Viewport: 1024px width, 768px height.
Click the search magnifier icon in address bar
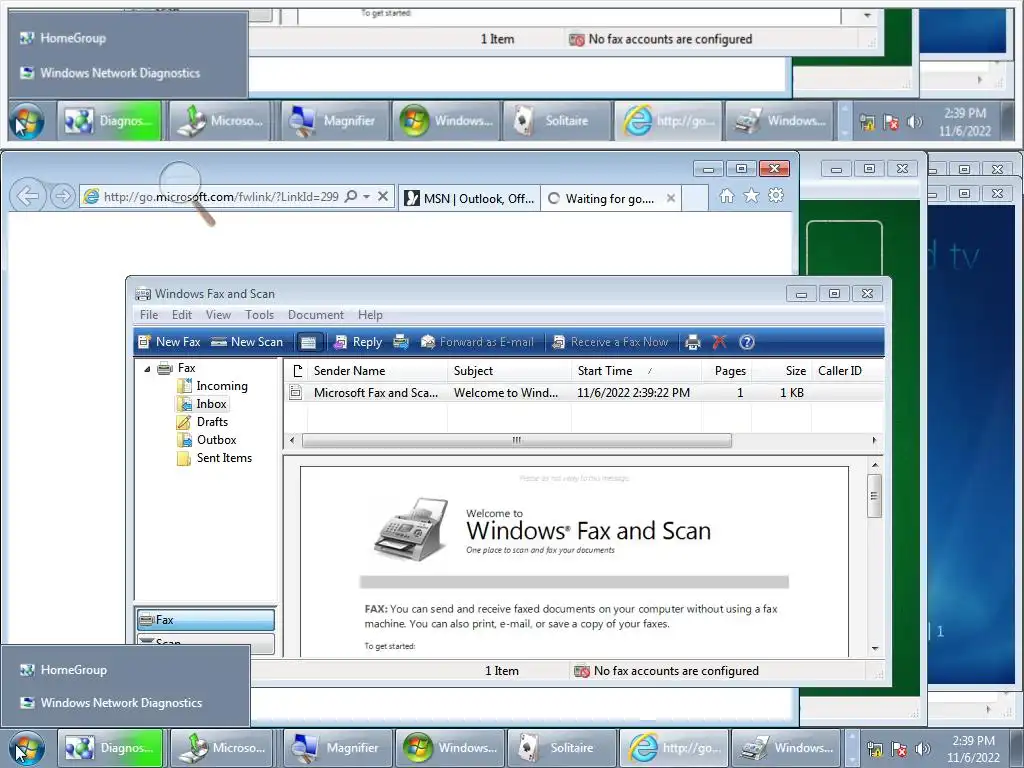click(x=351, y=197)
